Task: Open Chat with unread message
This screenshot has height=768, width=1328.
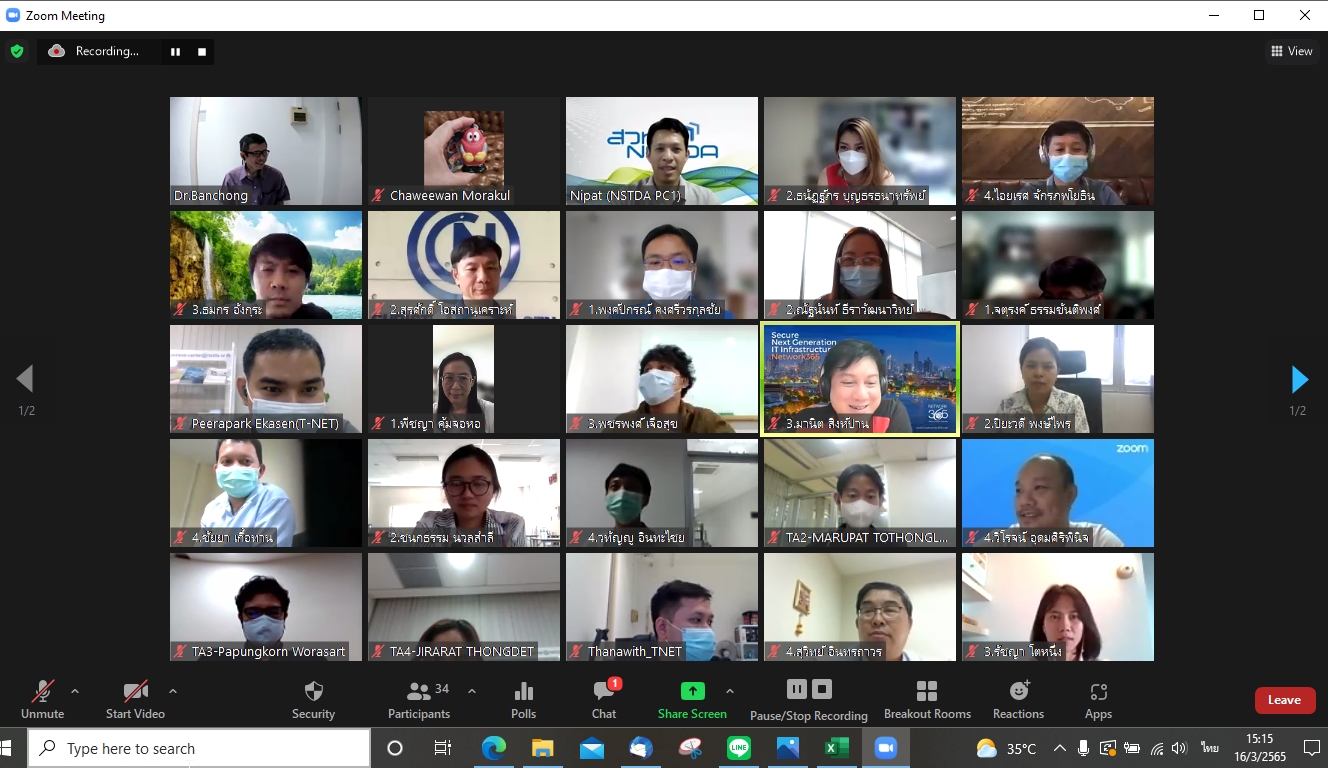Action: (x=604, y=699)
